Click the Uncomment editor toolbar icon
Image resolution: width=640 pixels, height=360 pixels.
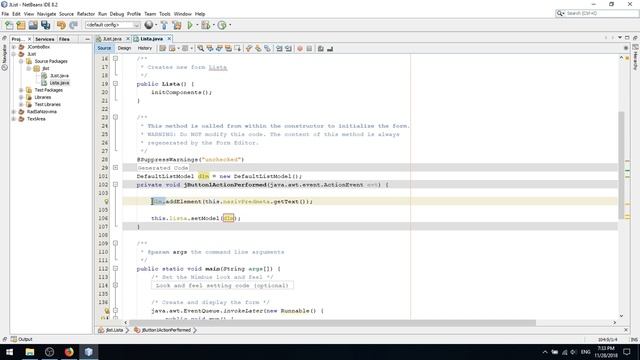click(x=330, y=49)
